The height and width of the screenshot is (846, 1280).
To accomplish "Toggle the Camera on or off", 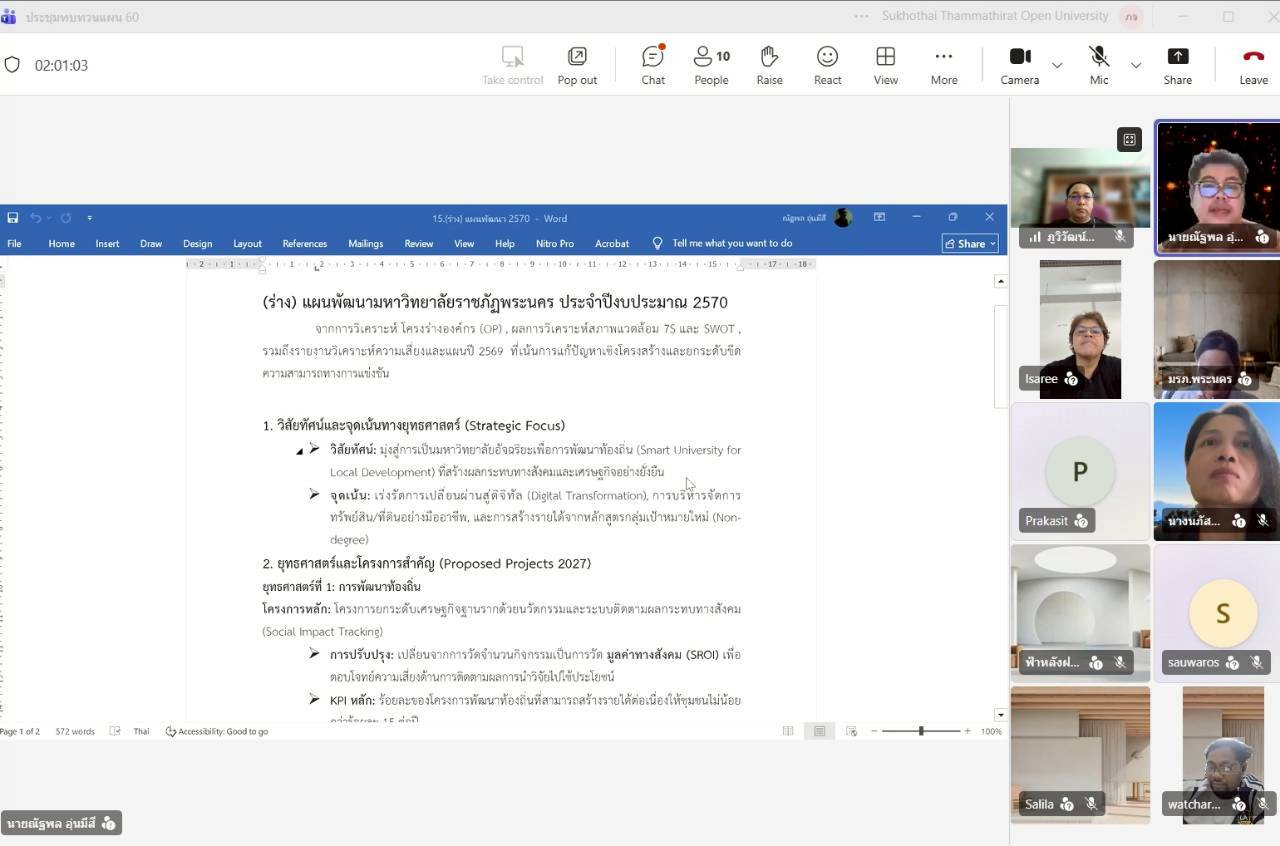I will point(1019,65).
